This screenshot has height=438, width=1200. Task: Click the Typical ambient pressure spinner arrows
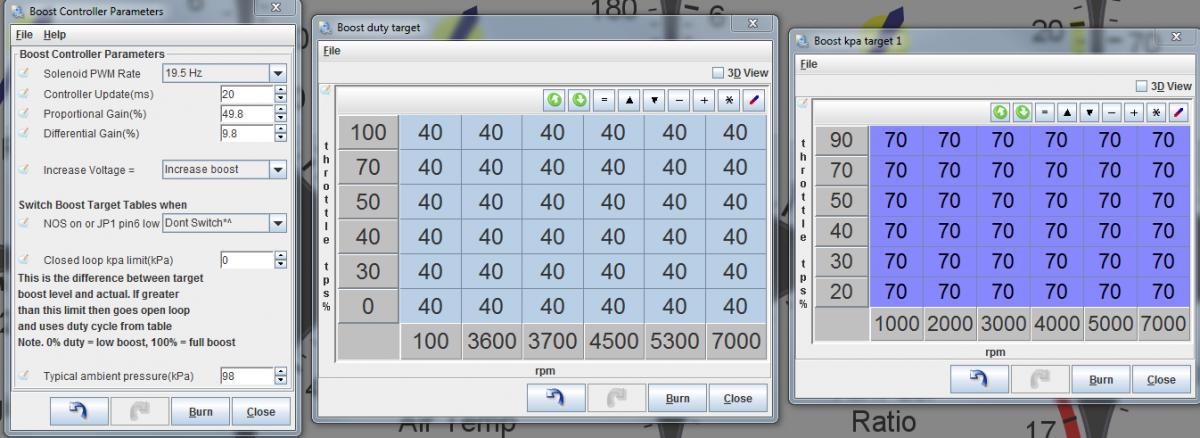[x=280, y=376]
